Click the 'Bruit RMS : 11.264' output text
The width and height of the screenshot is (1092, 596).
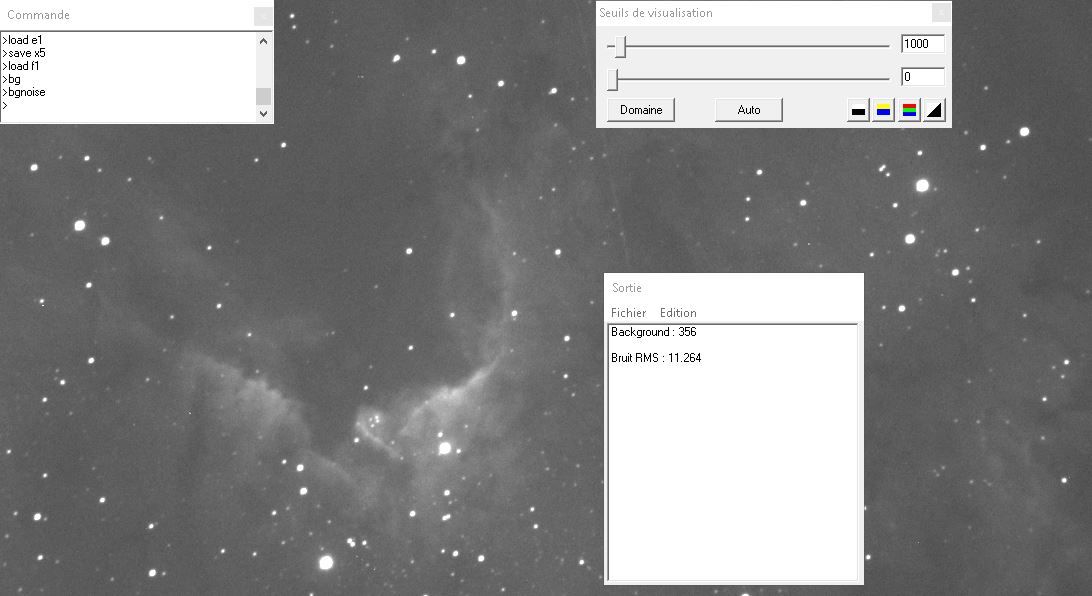point(656,358)
